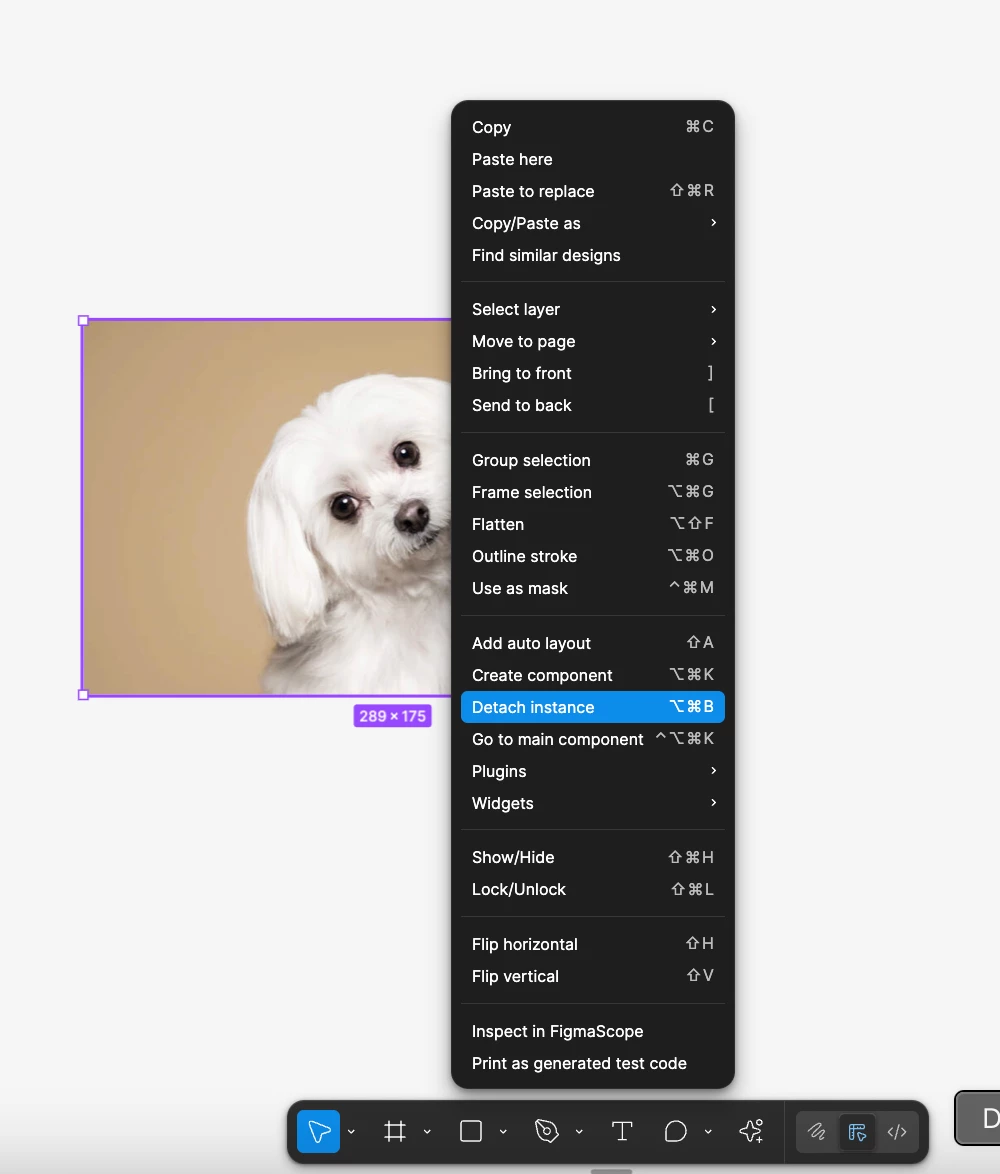Choose Group selection
Viewport: 1000px width, 1174px height.
(x=593, y=460)
